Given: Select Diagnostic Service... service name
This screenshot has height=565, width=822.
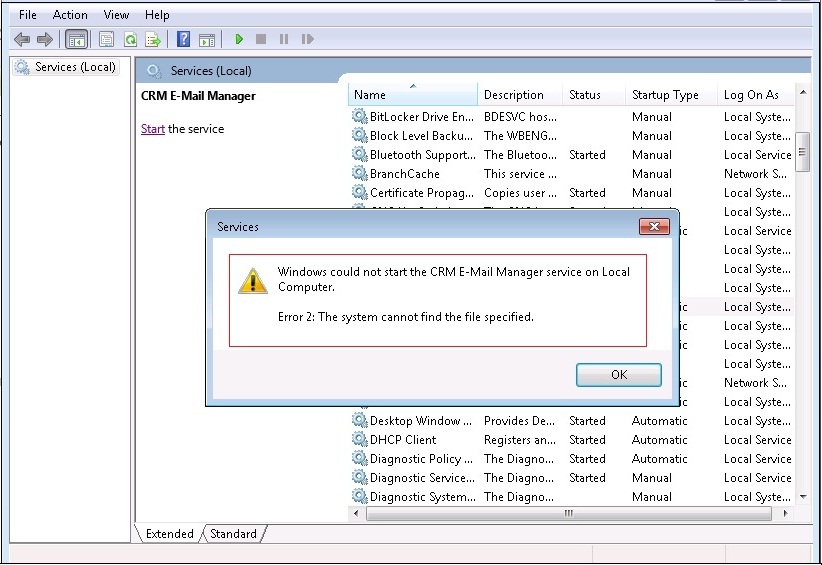Looking at the screenshot, I should 422,477.
